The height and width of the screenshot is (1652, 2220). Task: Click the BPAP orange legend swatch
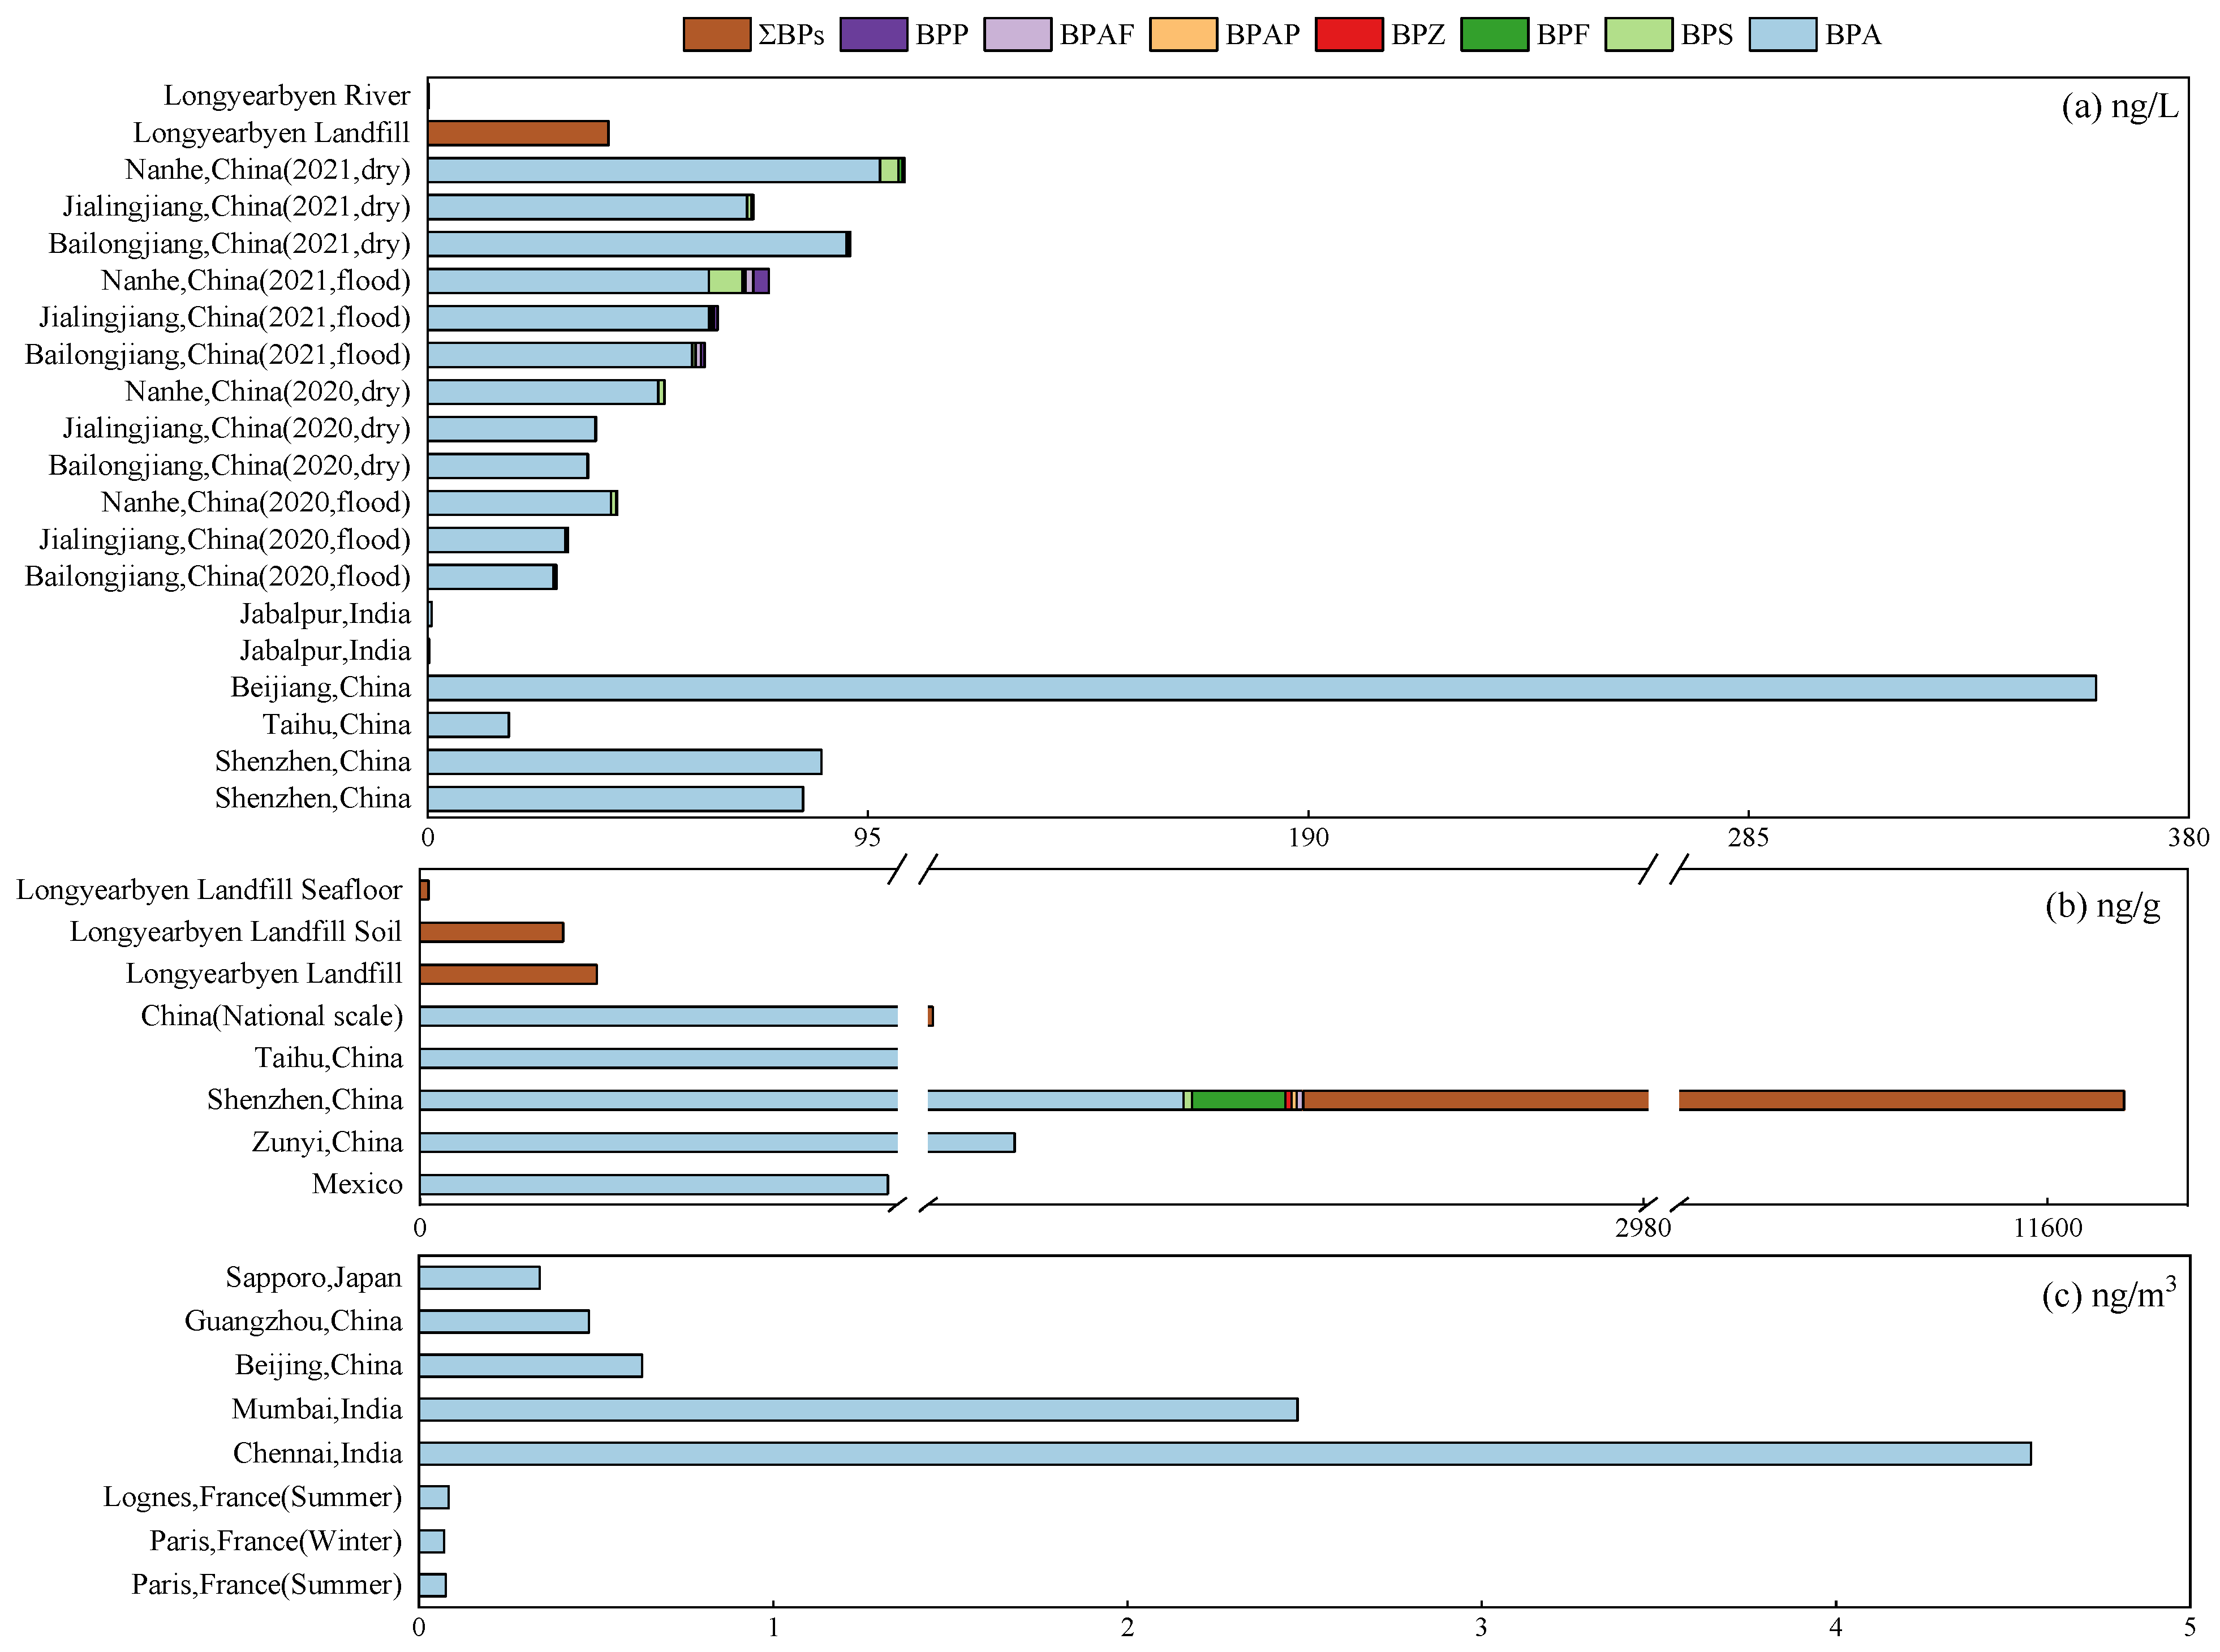1183,34
